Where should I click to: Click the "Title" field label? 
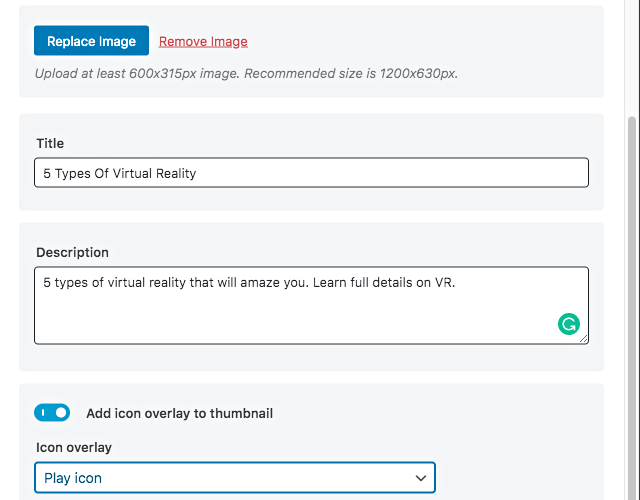pyautogui.click(x=50, y=144)
